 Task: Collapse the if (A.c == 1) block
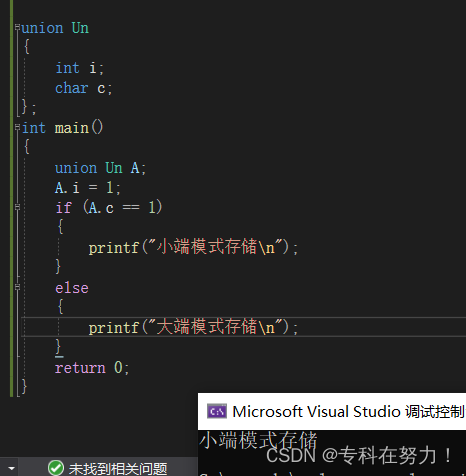17,207
